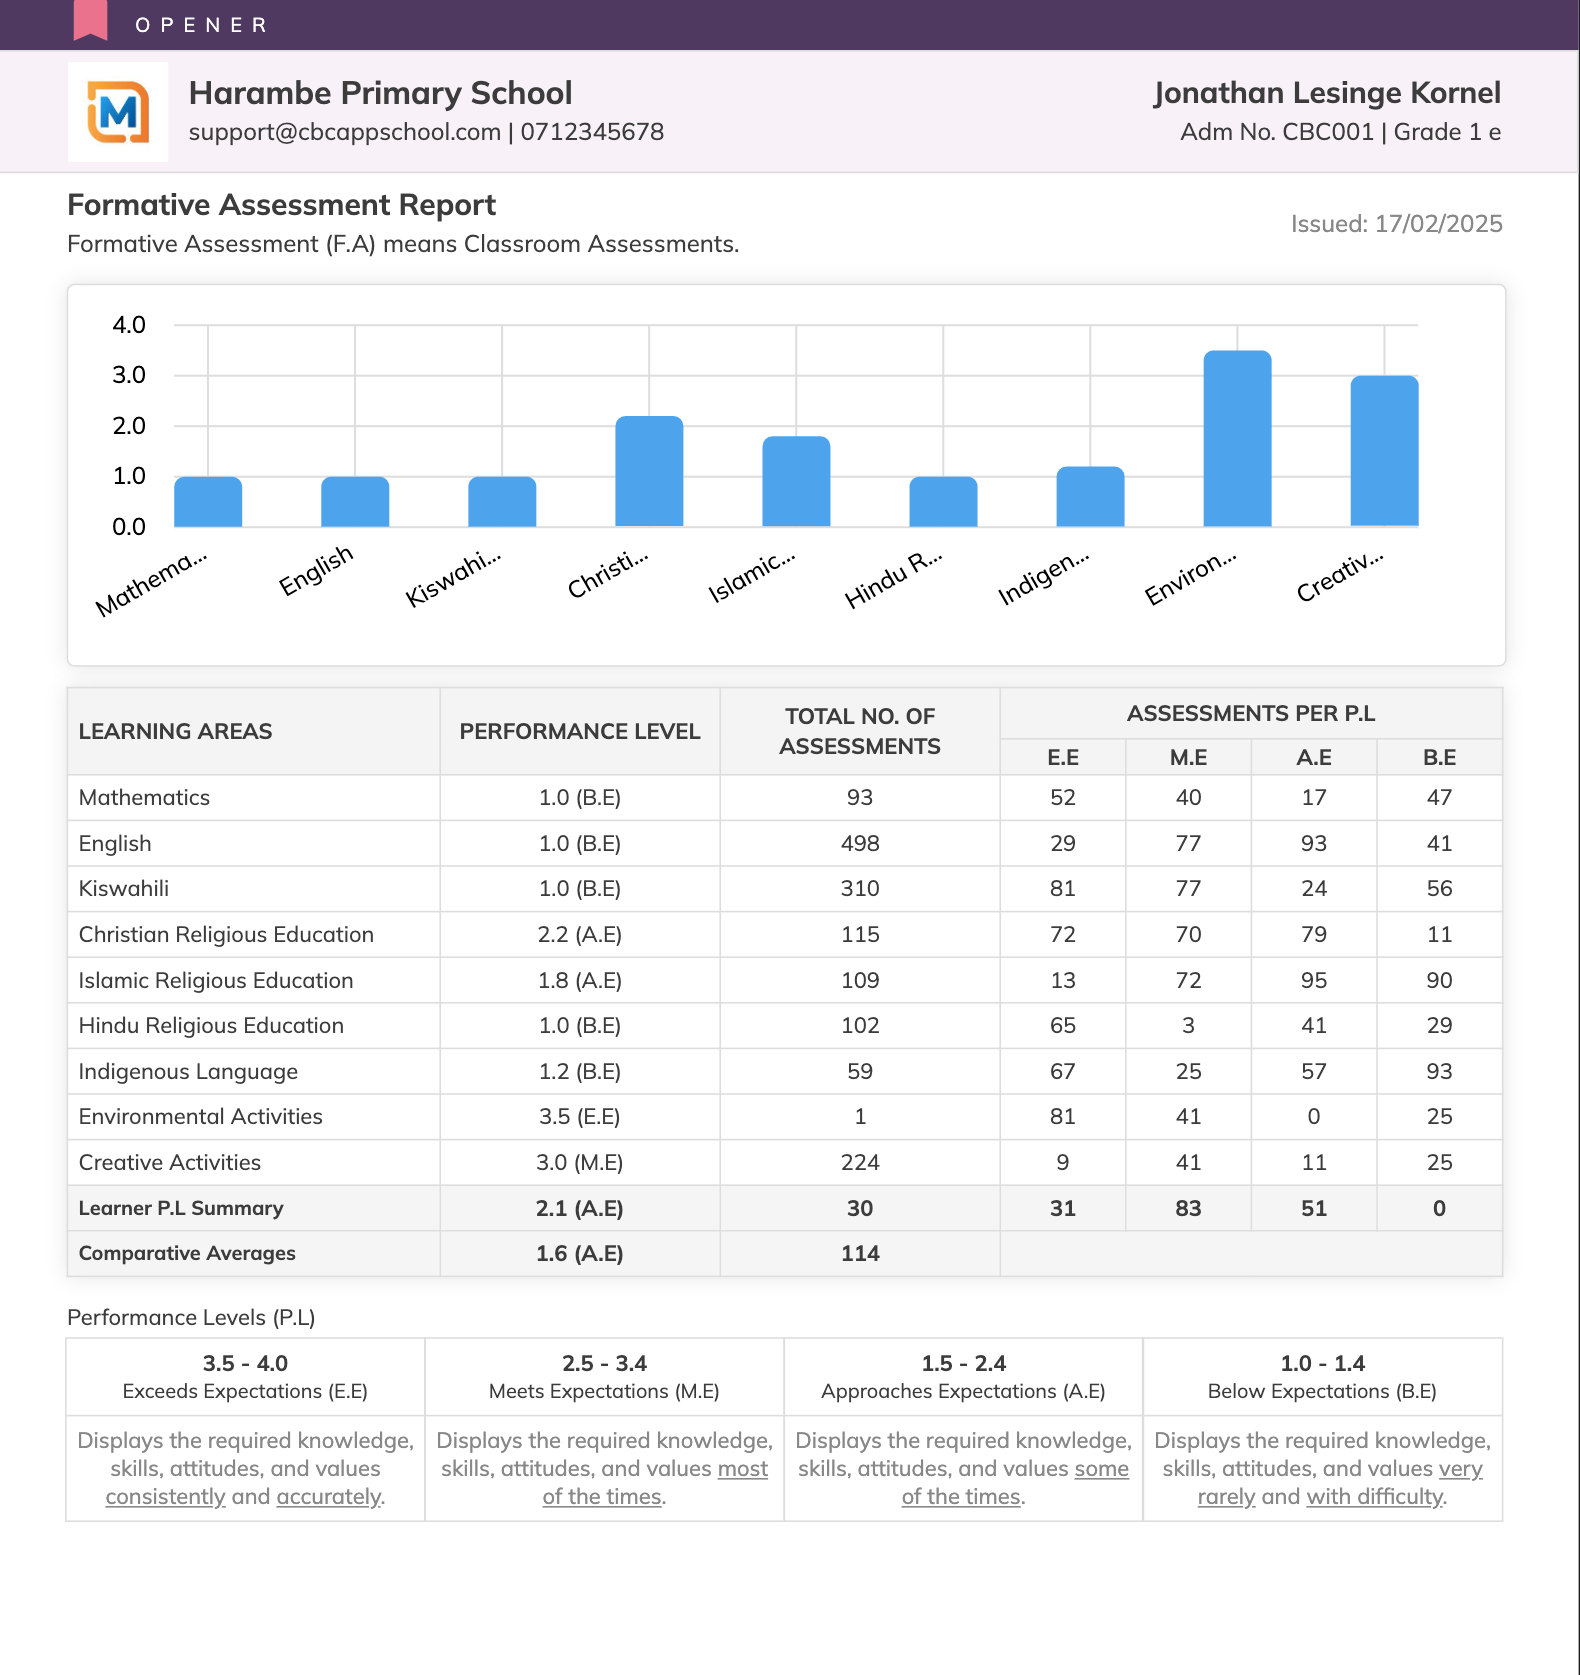Click the Creative Activities chart bar
The height and width of the screenshot is (1675, 1580).
coord(1384,451)
